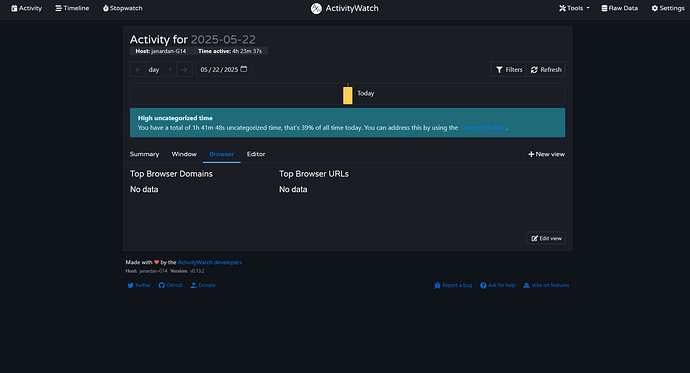The height and width of the screenshot is (373, 690).
Task: Open Raw Data page
Action: (x=620, y=8)
